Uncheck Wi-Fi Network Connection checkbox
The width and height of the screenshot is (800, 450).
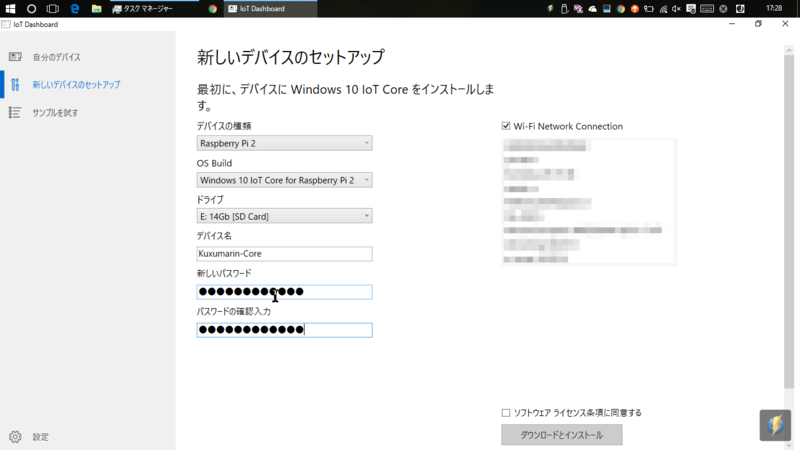(506, 126)
